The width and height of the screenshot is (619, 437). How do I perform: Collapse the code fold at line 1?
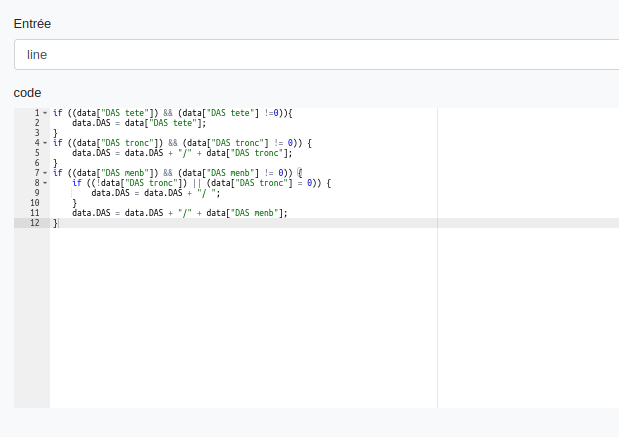[x=45, y=113]
